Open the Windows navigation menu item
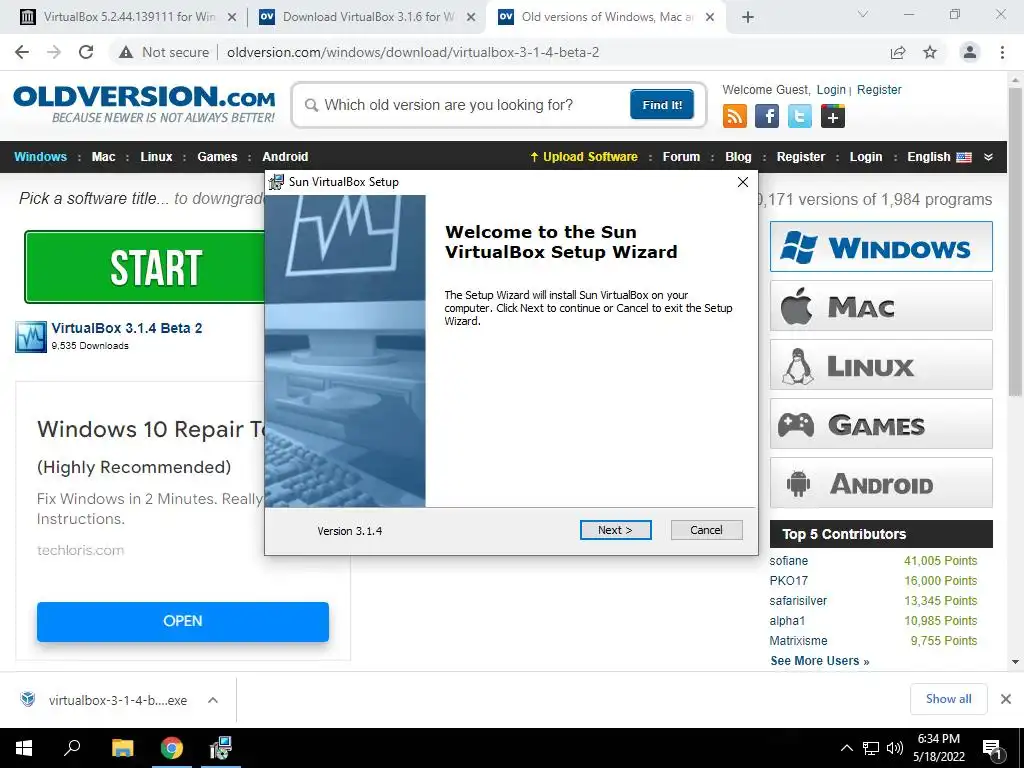Viewport: 1024px width, 768px height. click(40, 157)
